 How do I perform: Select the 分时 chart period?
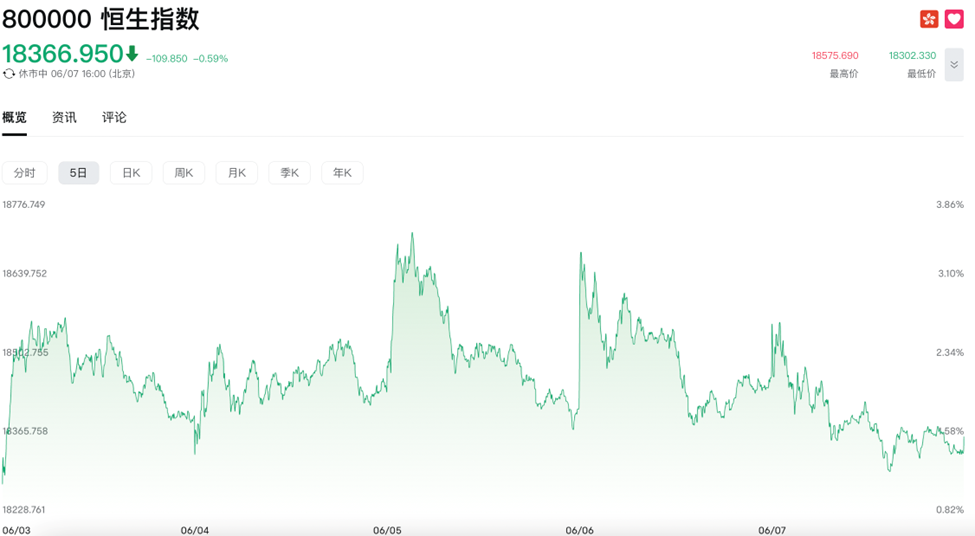(x=25, y=173)
